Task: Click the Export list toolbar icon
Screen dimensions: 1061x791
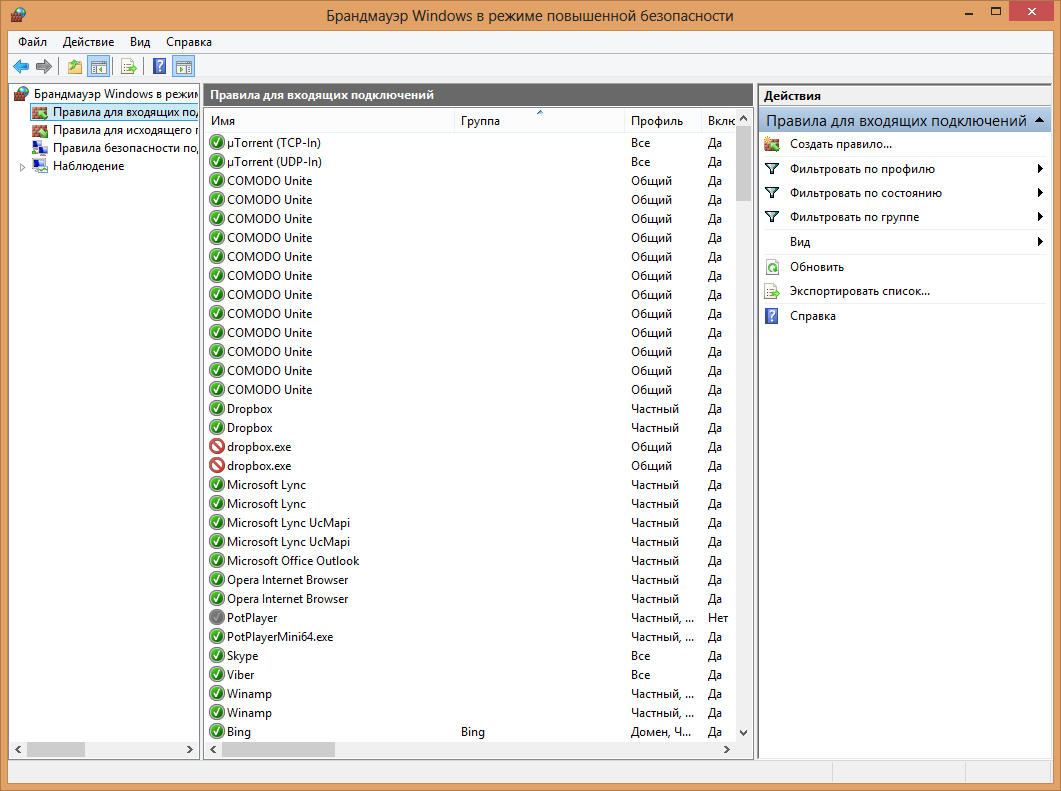Action: 129,66
